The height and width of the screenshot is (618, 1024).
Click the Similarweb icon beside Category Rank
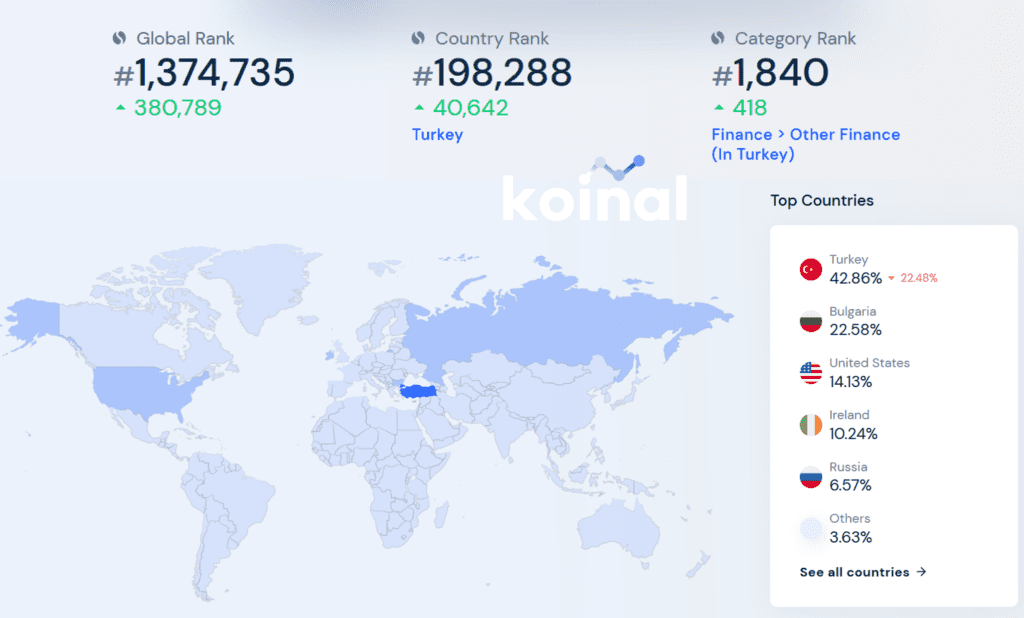717,39
